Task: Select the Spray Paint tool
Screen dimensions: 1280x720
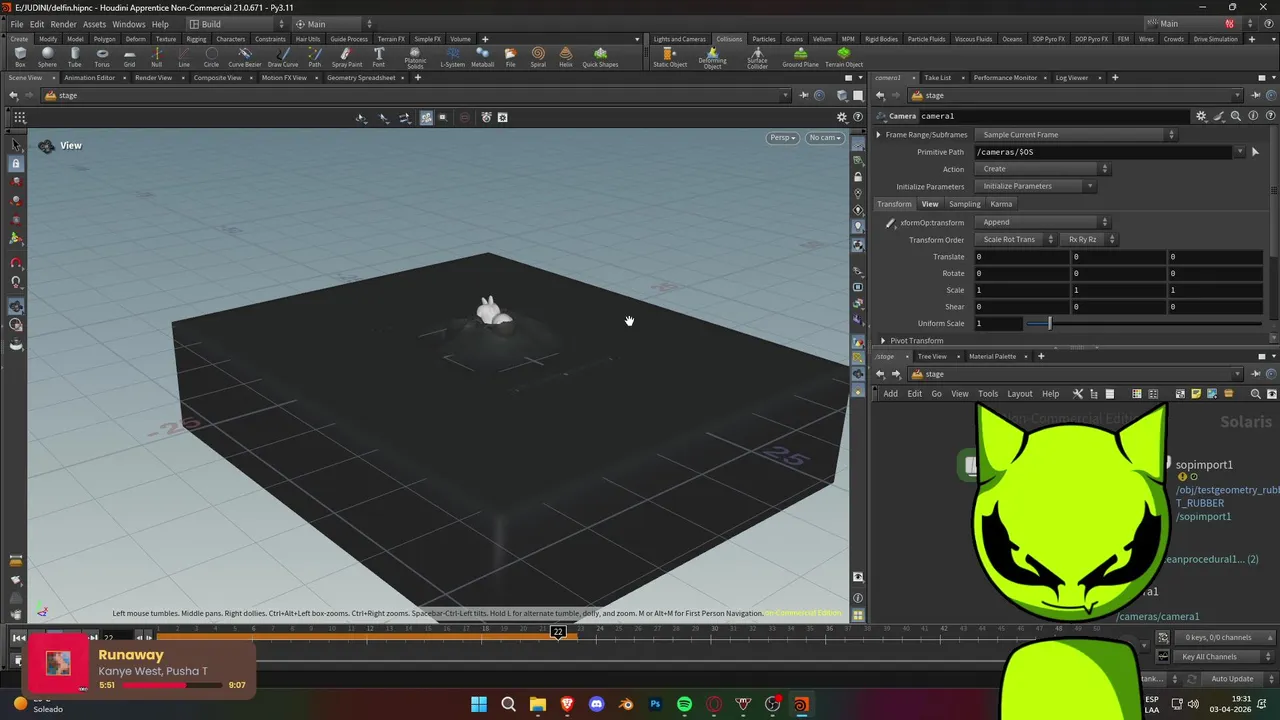Action: click(x=347, y=57)
